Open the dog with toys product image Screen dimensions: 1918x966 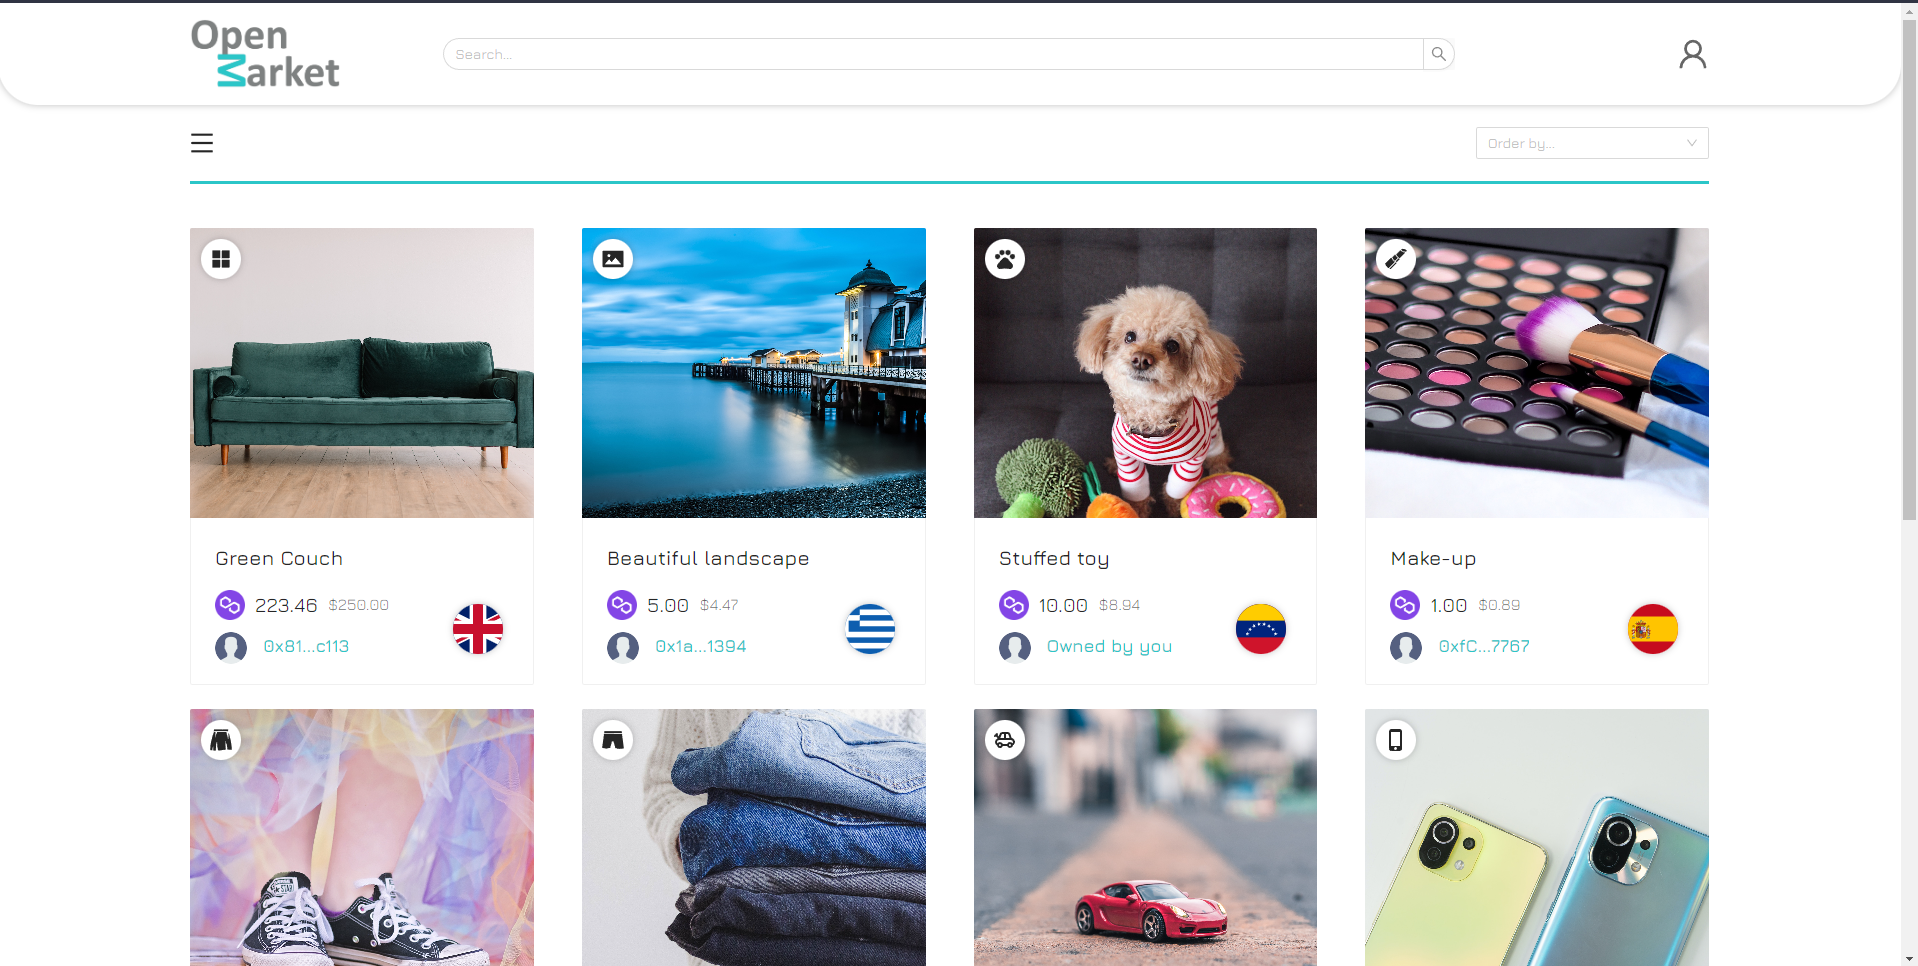(x=1145, y=373)
